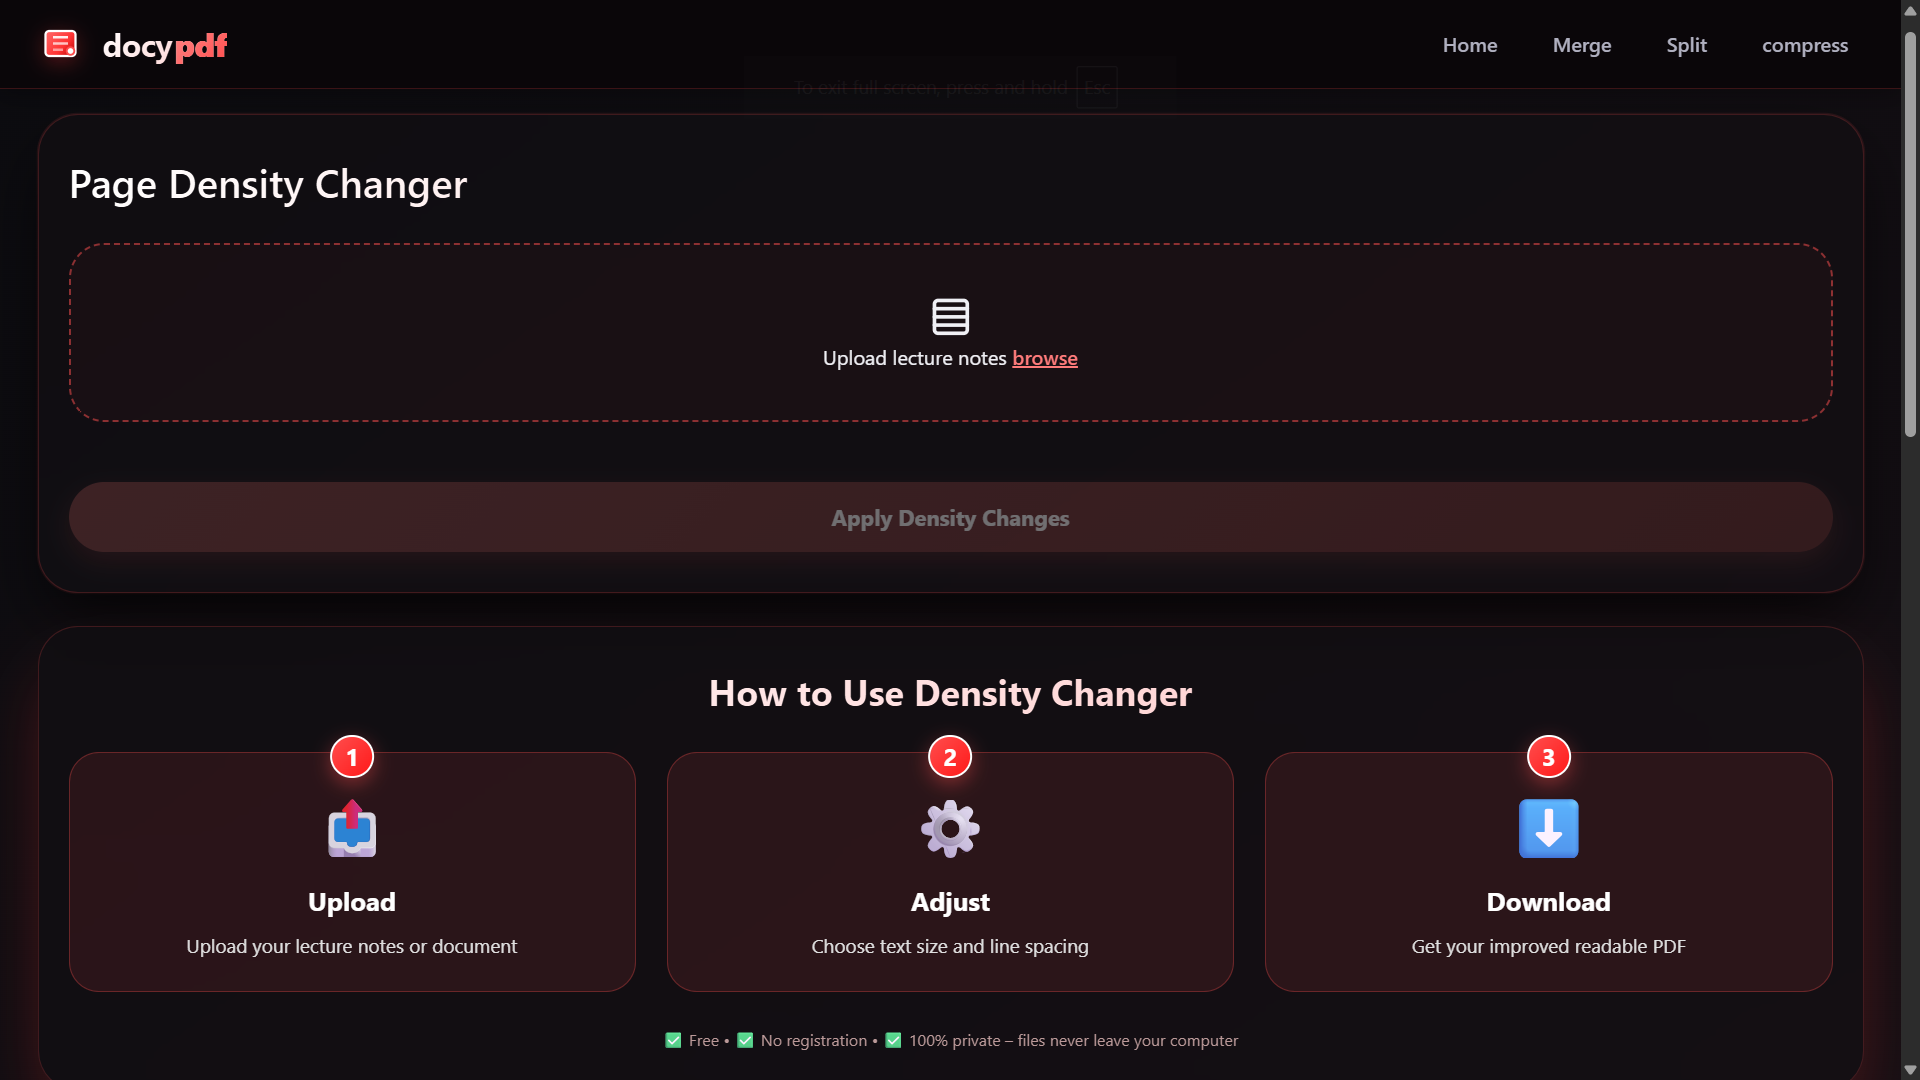Open the compress nav item
The height and width of the screenshot is (1080, 1920).
[1804, 45]
